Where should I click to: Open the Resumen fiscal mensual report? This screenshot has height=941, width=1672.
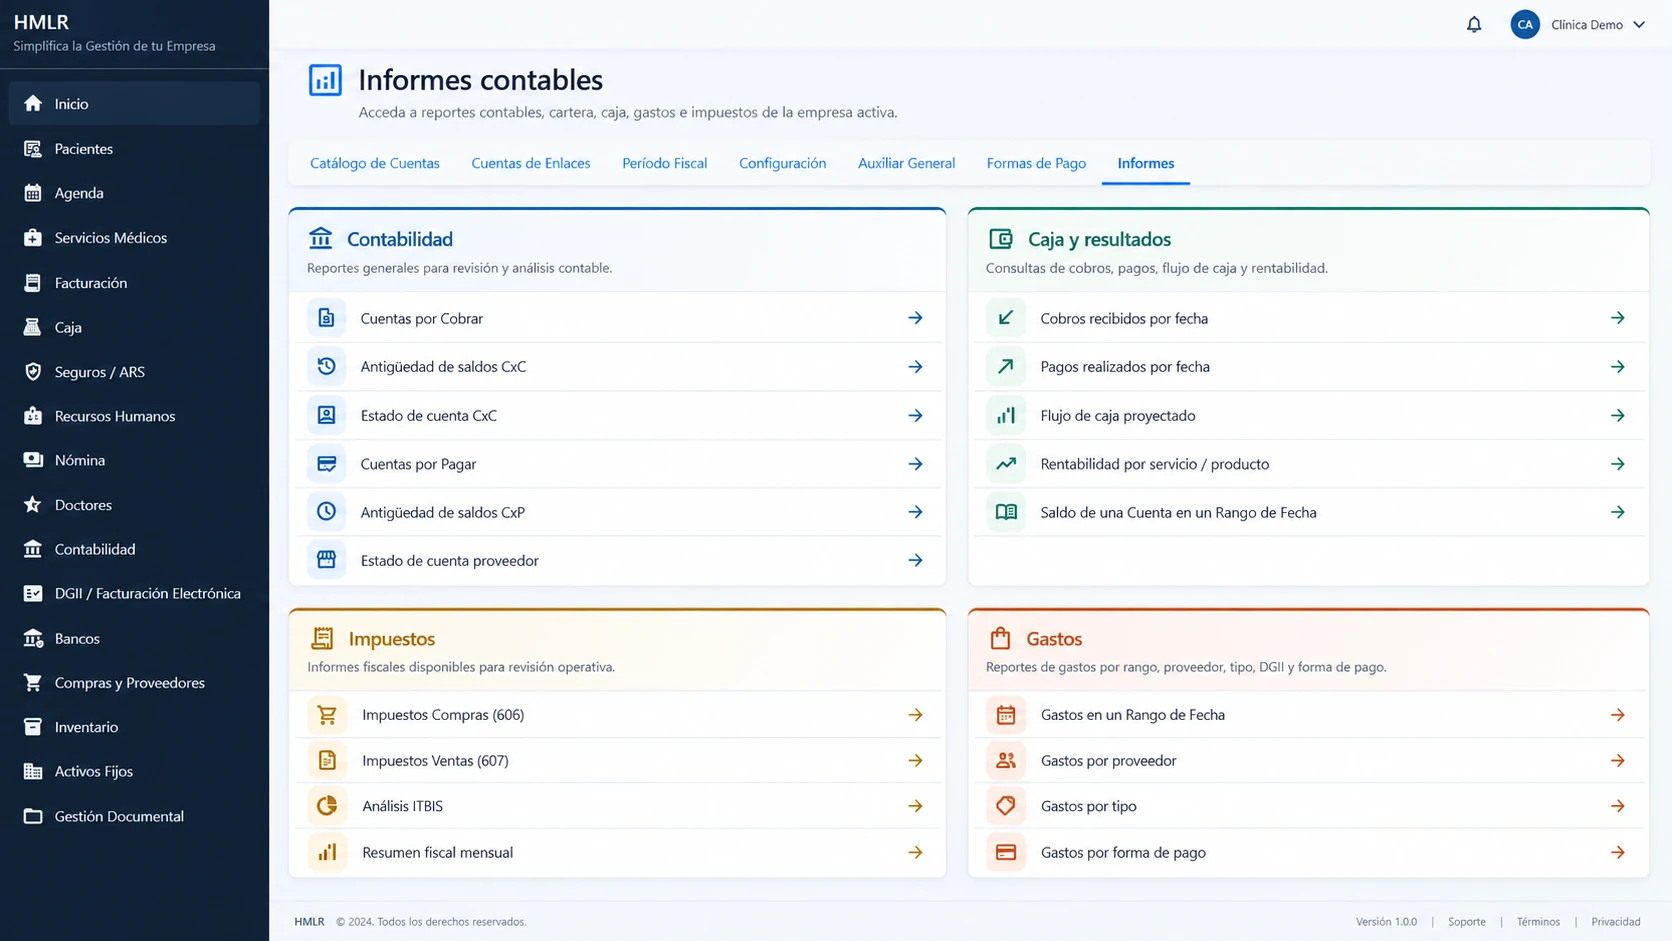tap(617, 852)
